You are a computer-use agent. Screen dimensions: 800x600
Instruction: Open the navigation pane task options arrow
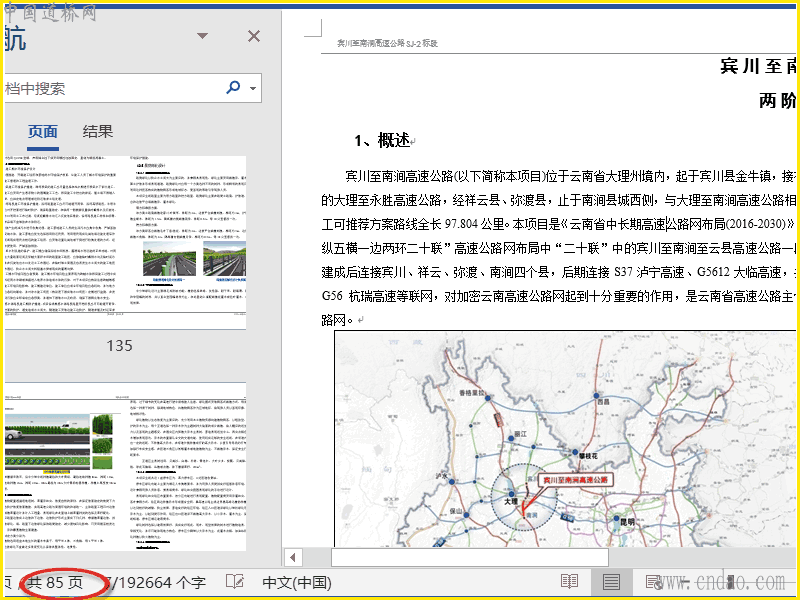pyautogui.click(x=202, y=36)
